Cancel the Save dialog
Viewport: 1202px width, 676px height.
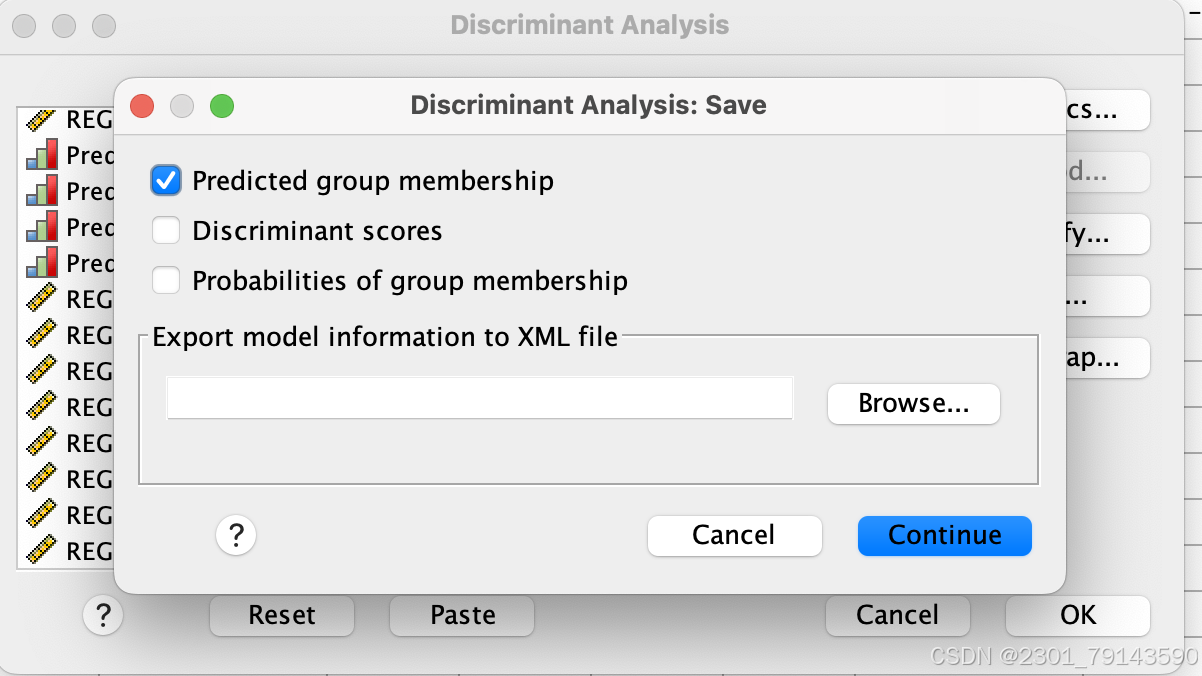(x=734, y=536)
